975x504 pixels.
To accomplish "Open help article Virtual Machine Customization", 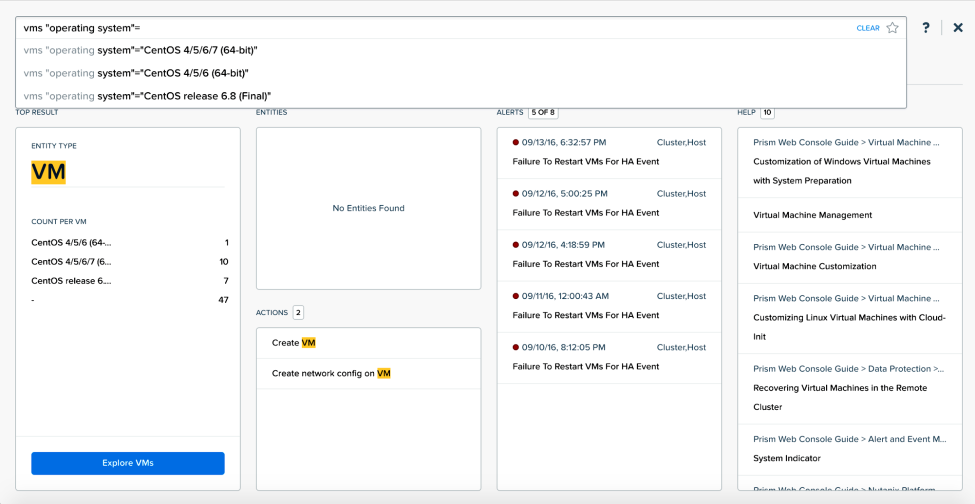I will [x=815, y=266].
